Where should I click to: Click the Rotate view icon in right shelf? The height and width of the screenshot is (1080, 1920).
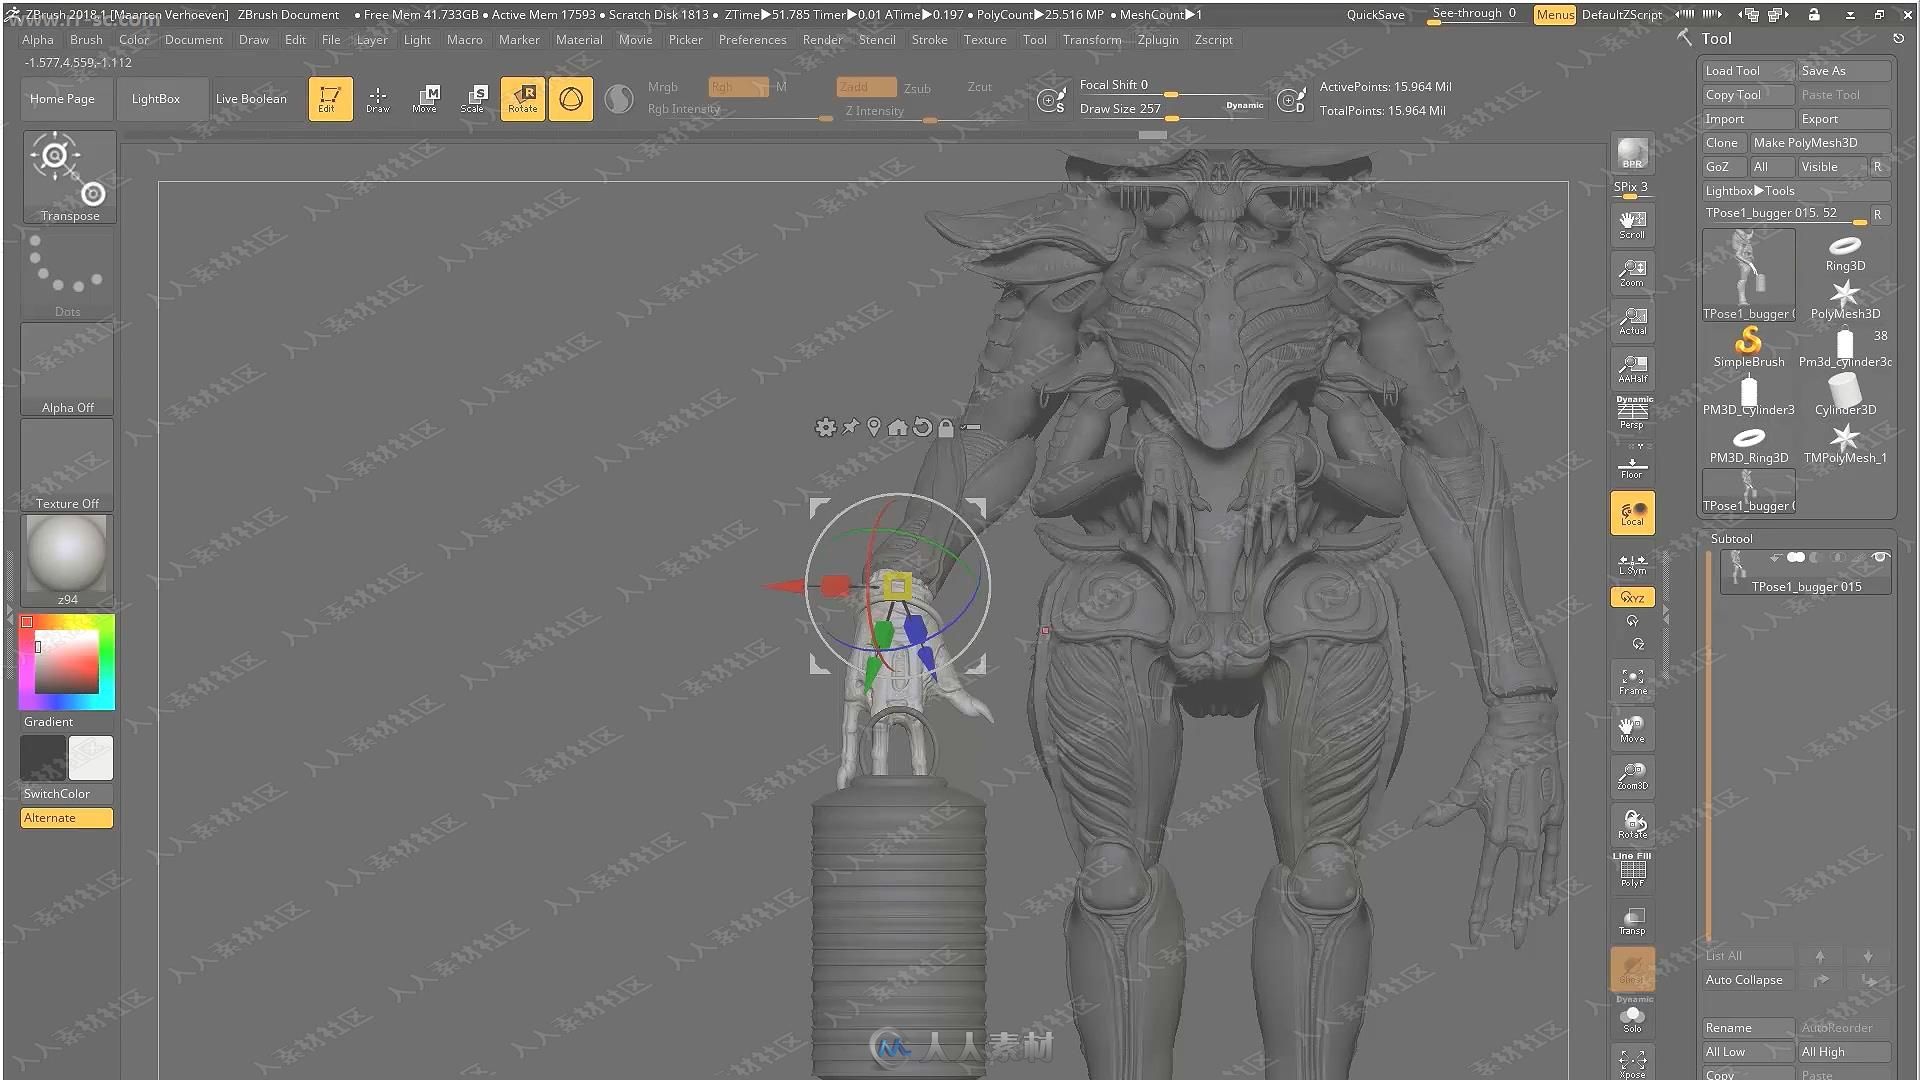coord(1632,825)
